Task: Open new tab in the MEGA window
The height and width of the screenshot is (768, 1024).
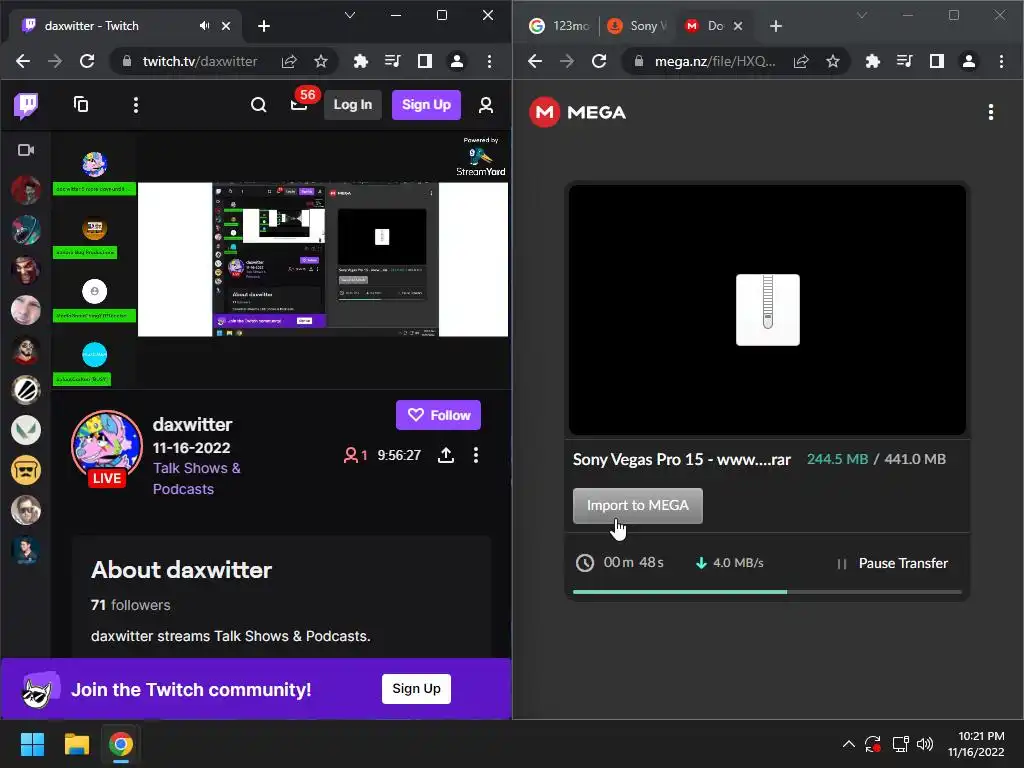Action: click(x=776, y=25)
